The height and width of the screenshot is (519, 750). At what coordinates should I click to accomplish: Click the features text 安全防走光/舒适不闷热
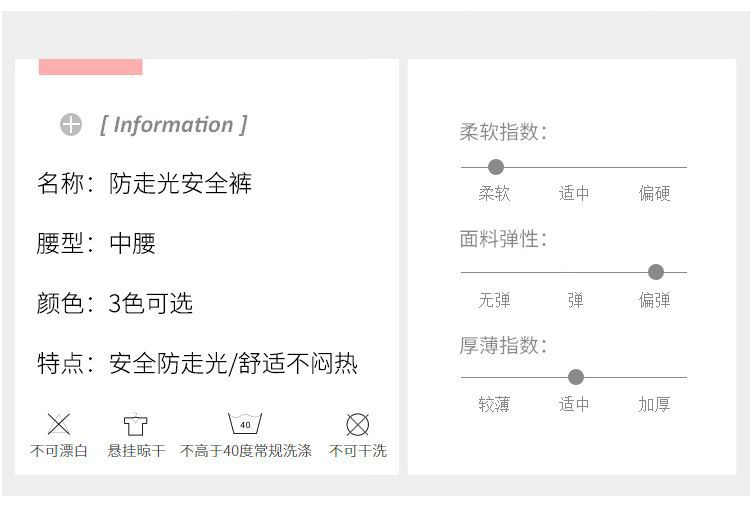(233, 364)
